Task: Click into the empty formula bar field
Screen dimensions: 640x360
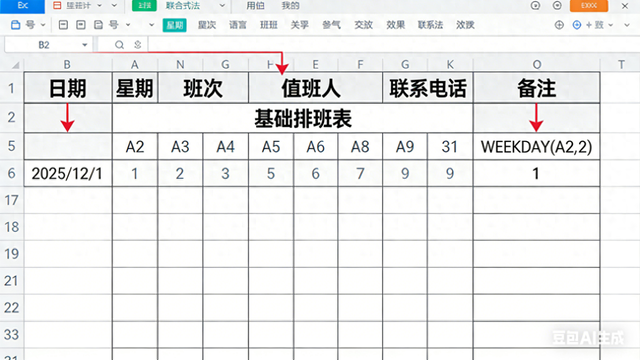Action: pos(394,45)
